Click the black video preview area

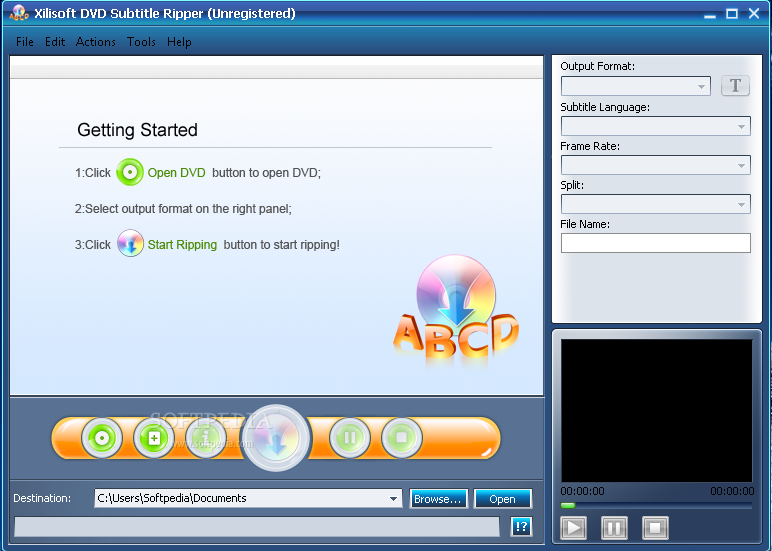tap(657, 410)
